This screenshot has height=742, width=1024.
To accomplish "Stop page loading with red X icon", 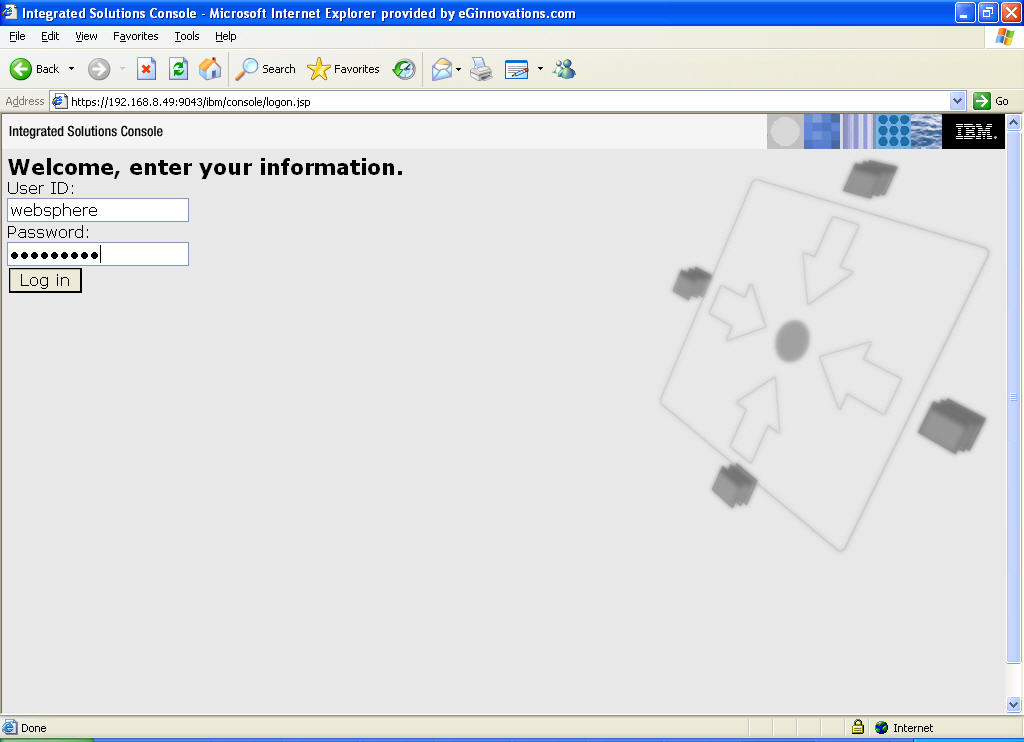I will (146, 69).
